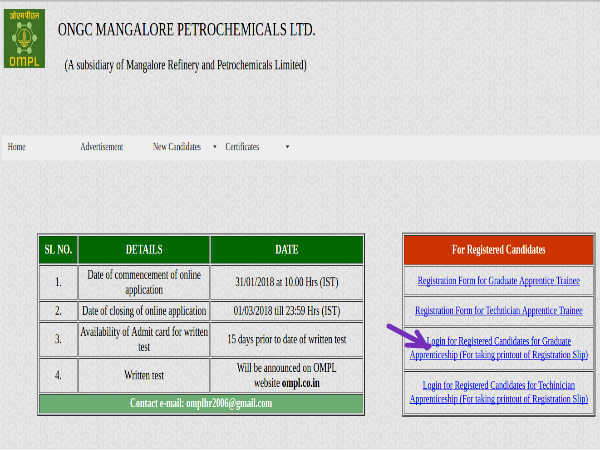Open Registration Form for Technician Apprentice Trainee
Image resolution: width=600 pixels, height=450 pixels.
pos(499,311)
